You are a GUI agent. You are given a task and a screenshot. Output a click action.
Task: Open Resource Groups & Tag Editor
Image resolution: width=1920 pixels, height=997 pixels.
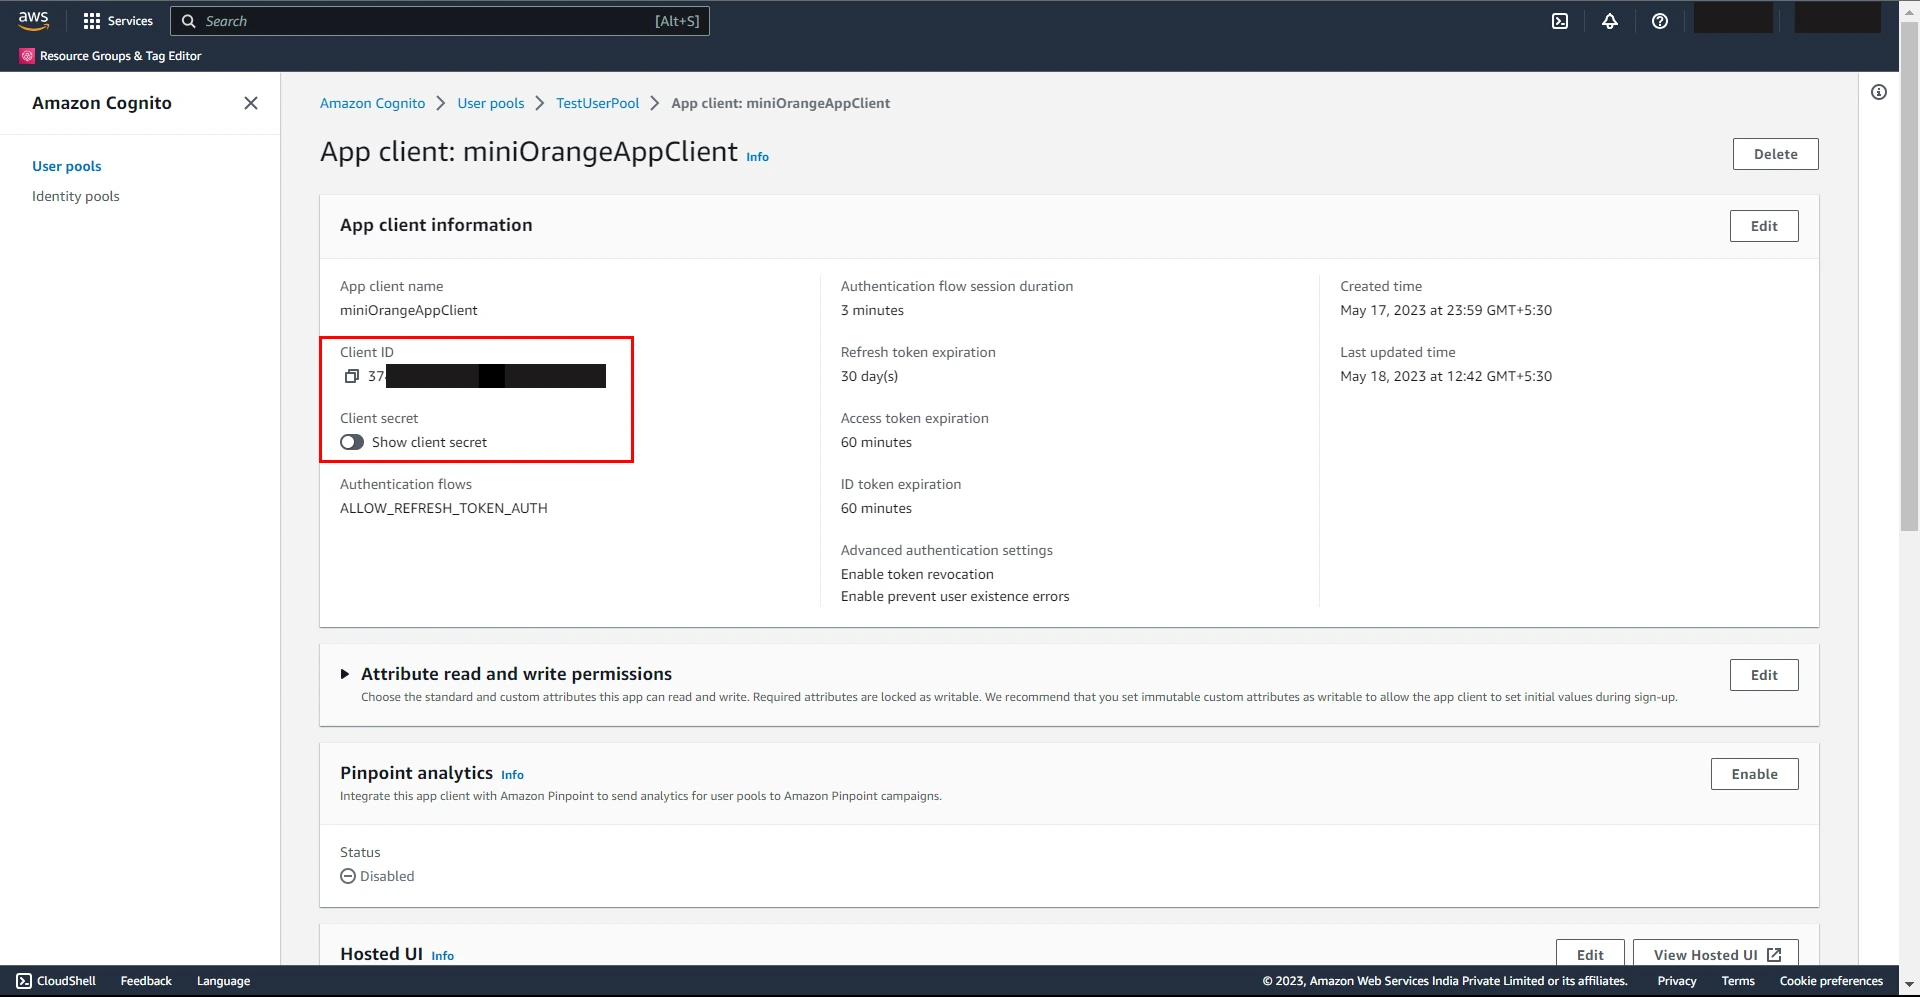tap(111, 56)
